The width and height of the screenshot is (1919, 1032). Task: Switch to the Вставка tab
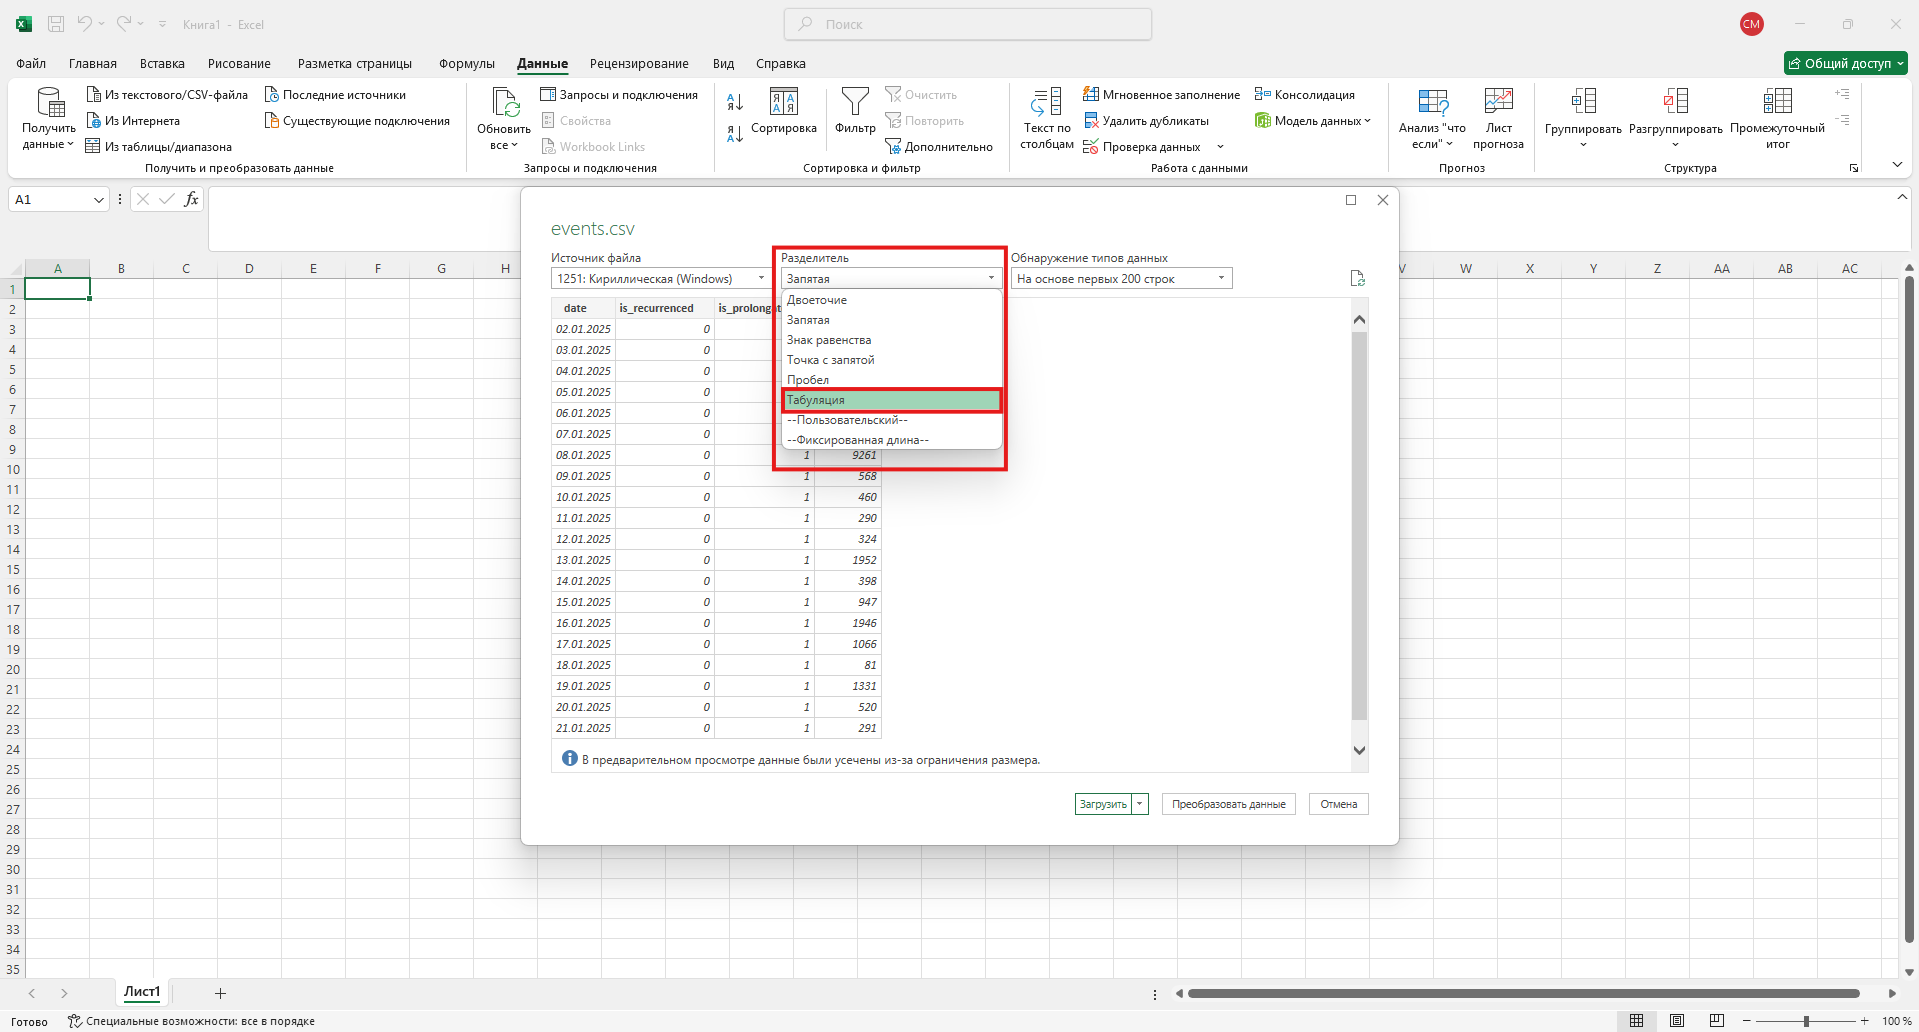[x=162, y=64]
